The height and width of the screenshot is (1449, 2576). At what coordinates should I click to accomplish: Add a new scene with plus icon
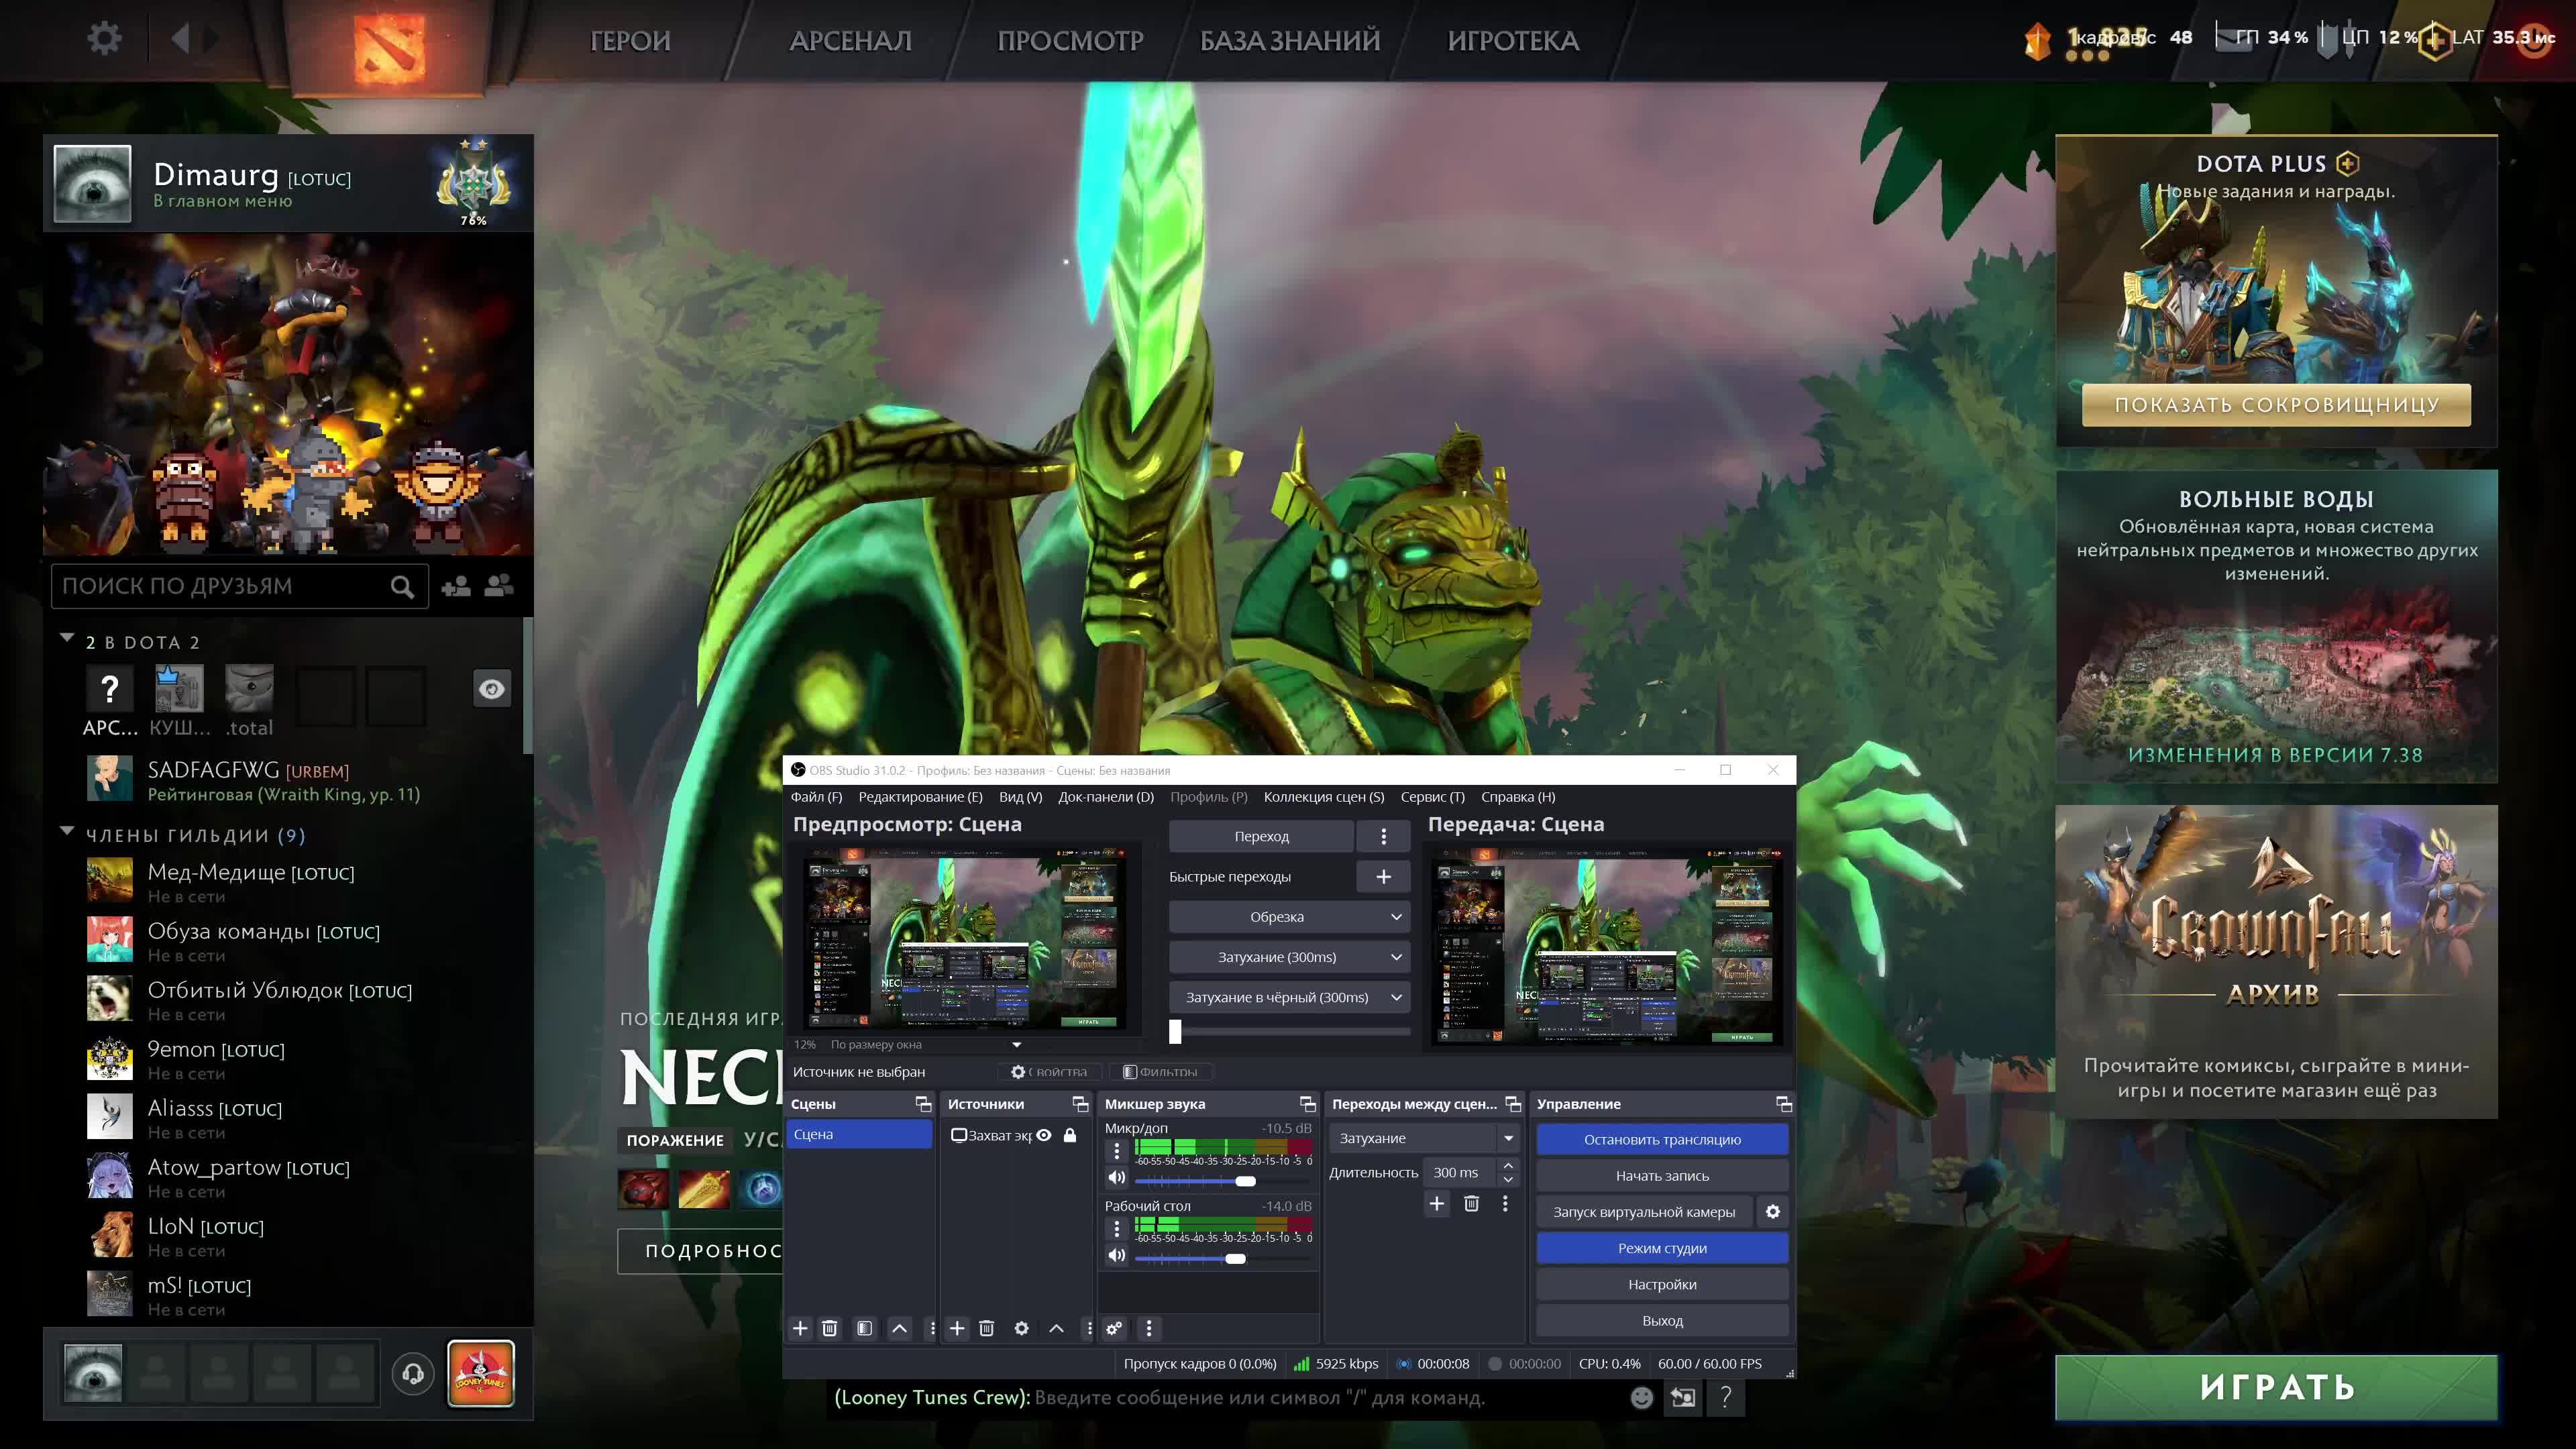pyautogui.click(x=800, y=1328)
